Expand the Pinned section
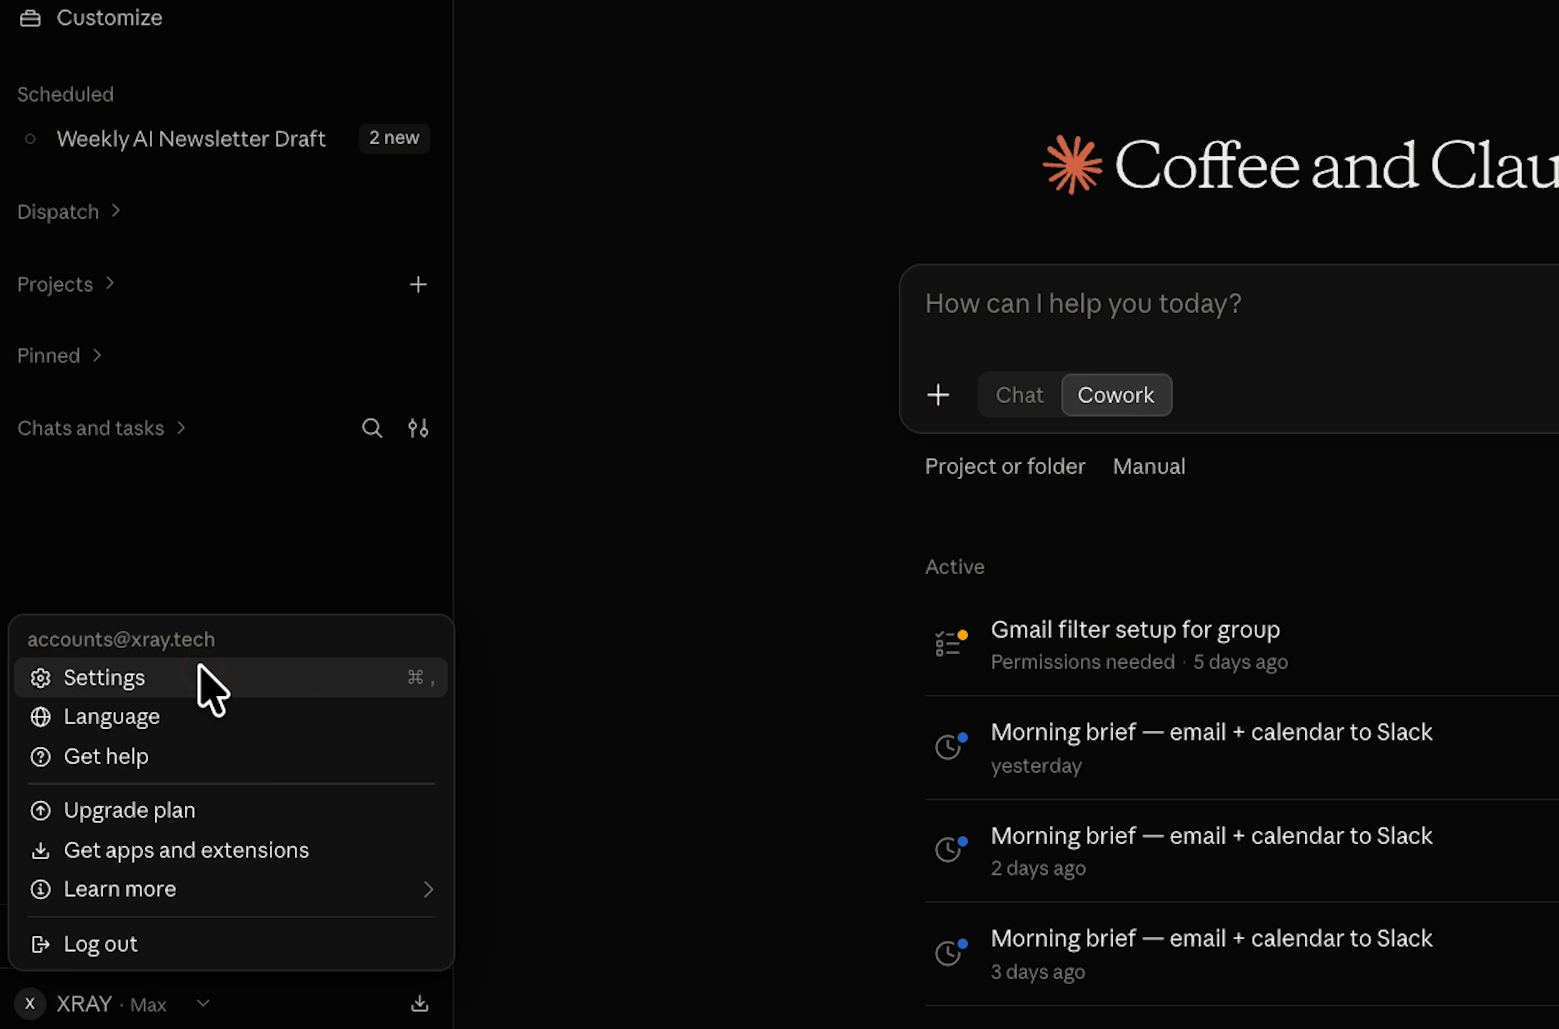 point(59,356)
